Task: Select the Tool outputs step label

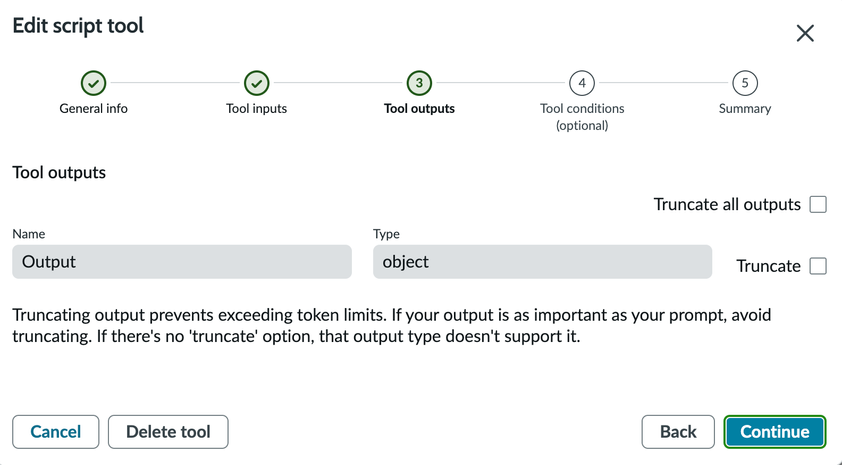Action: tap(419, 108)
